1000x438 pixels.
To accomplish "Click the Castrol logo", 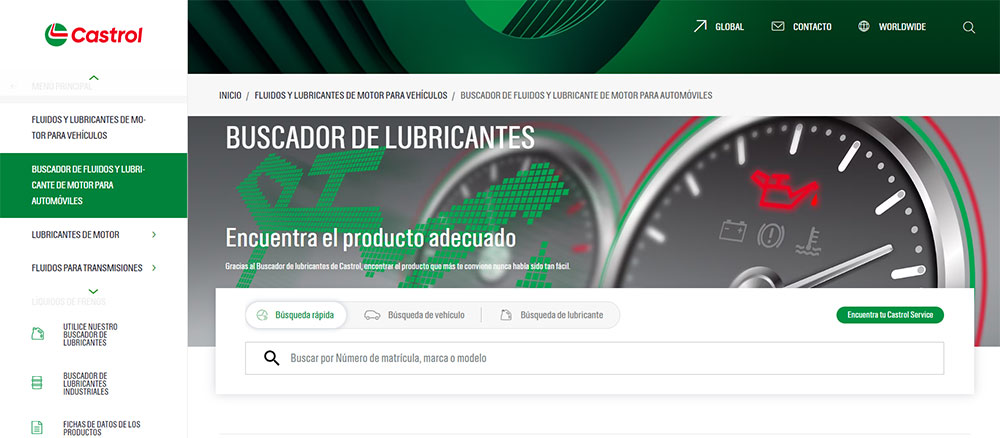I will (x=93, y=35).
